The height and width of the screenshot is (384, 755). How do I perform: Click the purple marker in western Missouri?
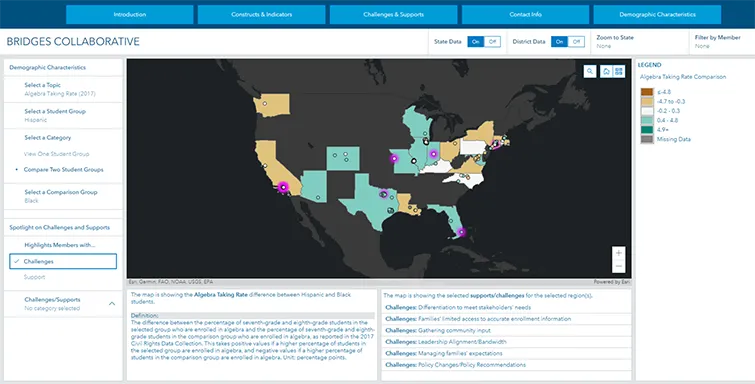(394, 158)
